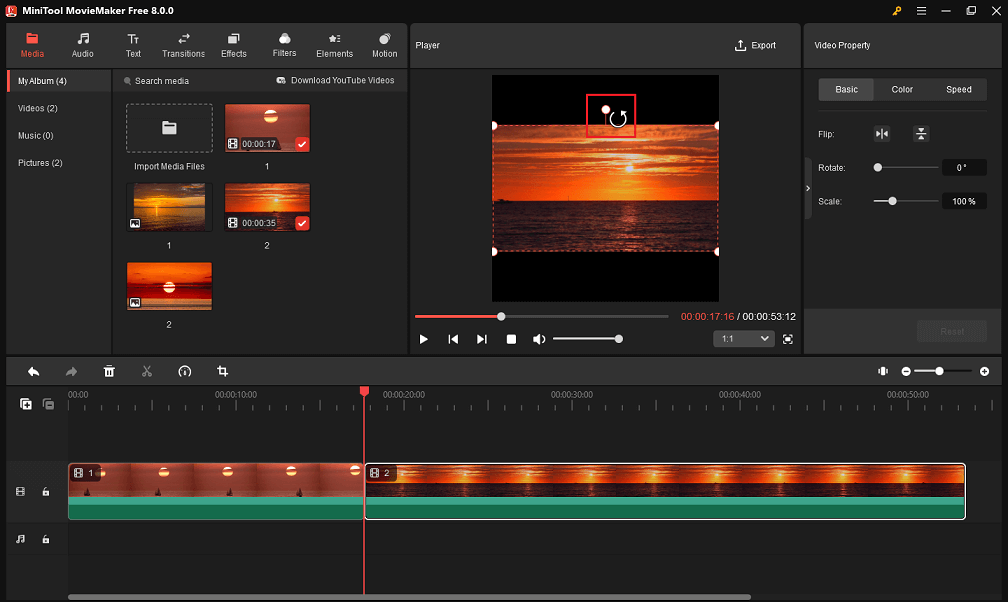Image resolution: width=1008 pixels, height=602 pixels.
Task: Enter full screen preview mode
Action: click(788, 339)
